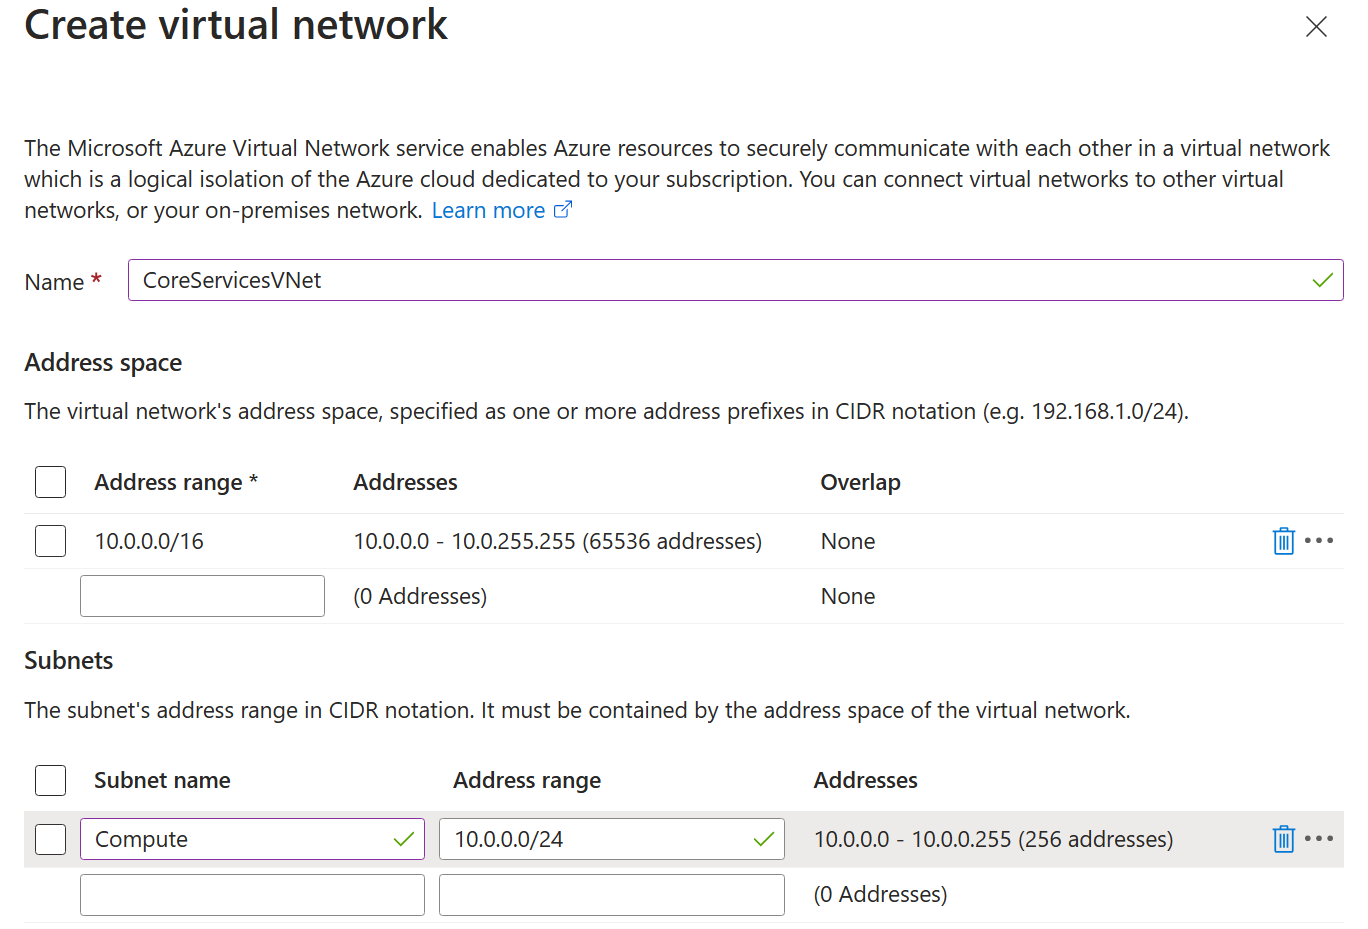1368x929 pixels.
Task: Click the Subnet name column header
Action: click(162, 780)
